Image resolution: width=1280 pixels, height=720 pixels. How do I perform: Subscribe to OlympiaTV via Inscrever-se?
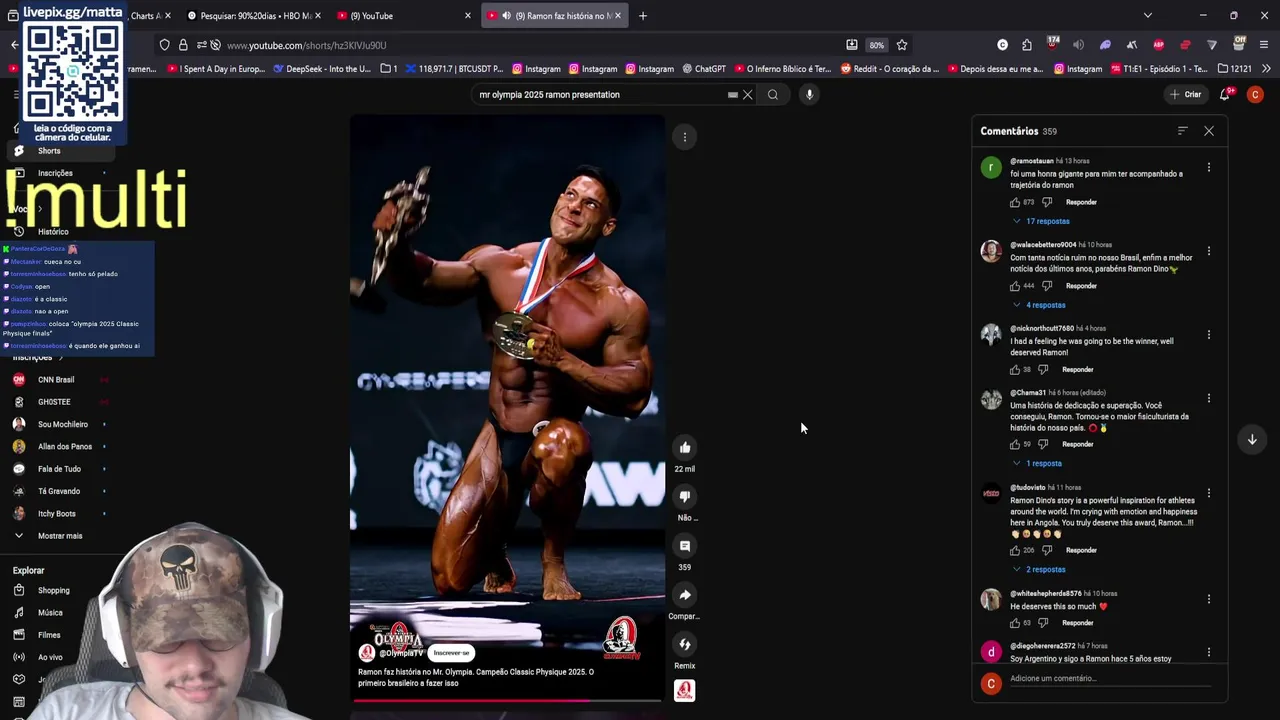tap(451, 653)
